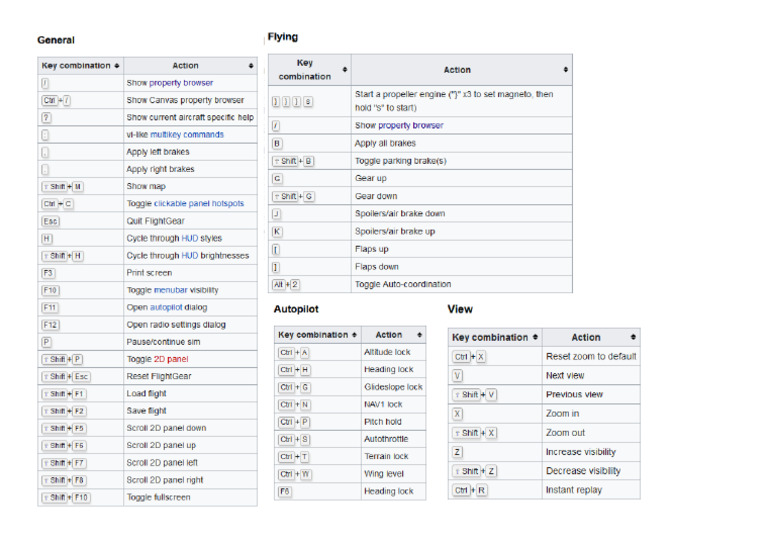Click the Instant replay action cell
Image resolution: width=768 pixels, height=543 pixels.
(x=573, y=490)
